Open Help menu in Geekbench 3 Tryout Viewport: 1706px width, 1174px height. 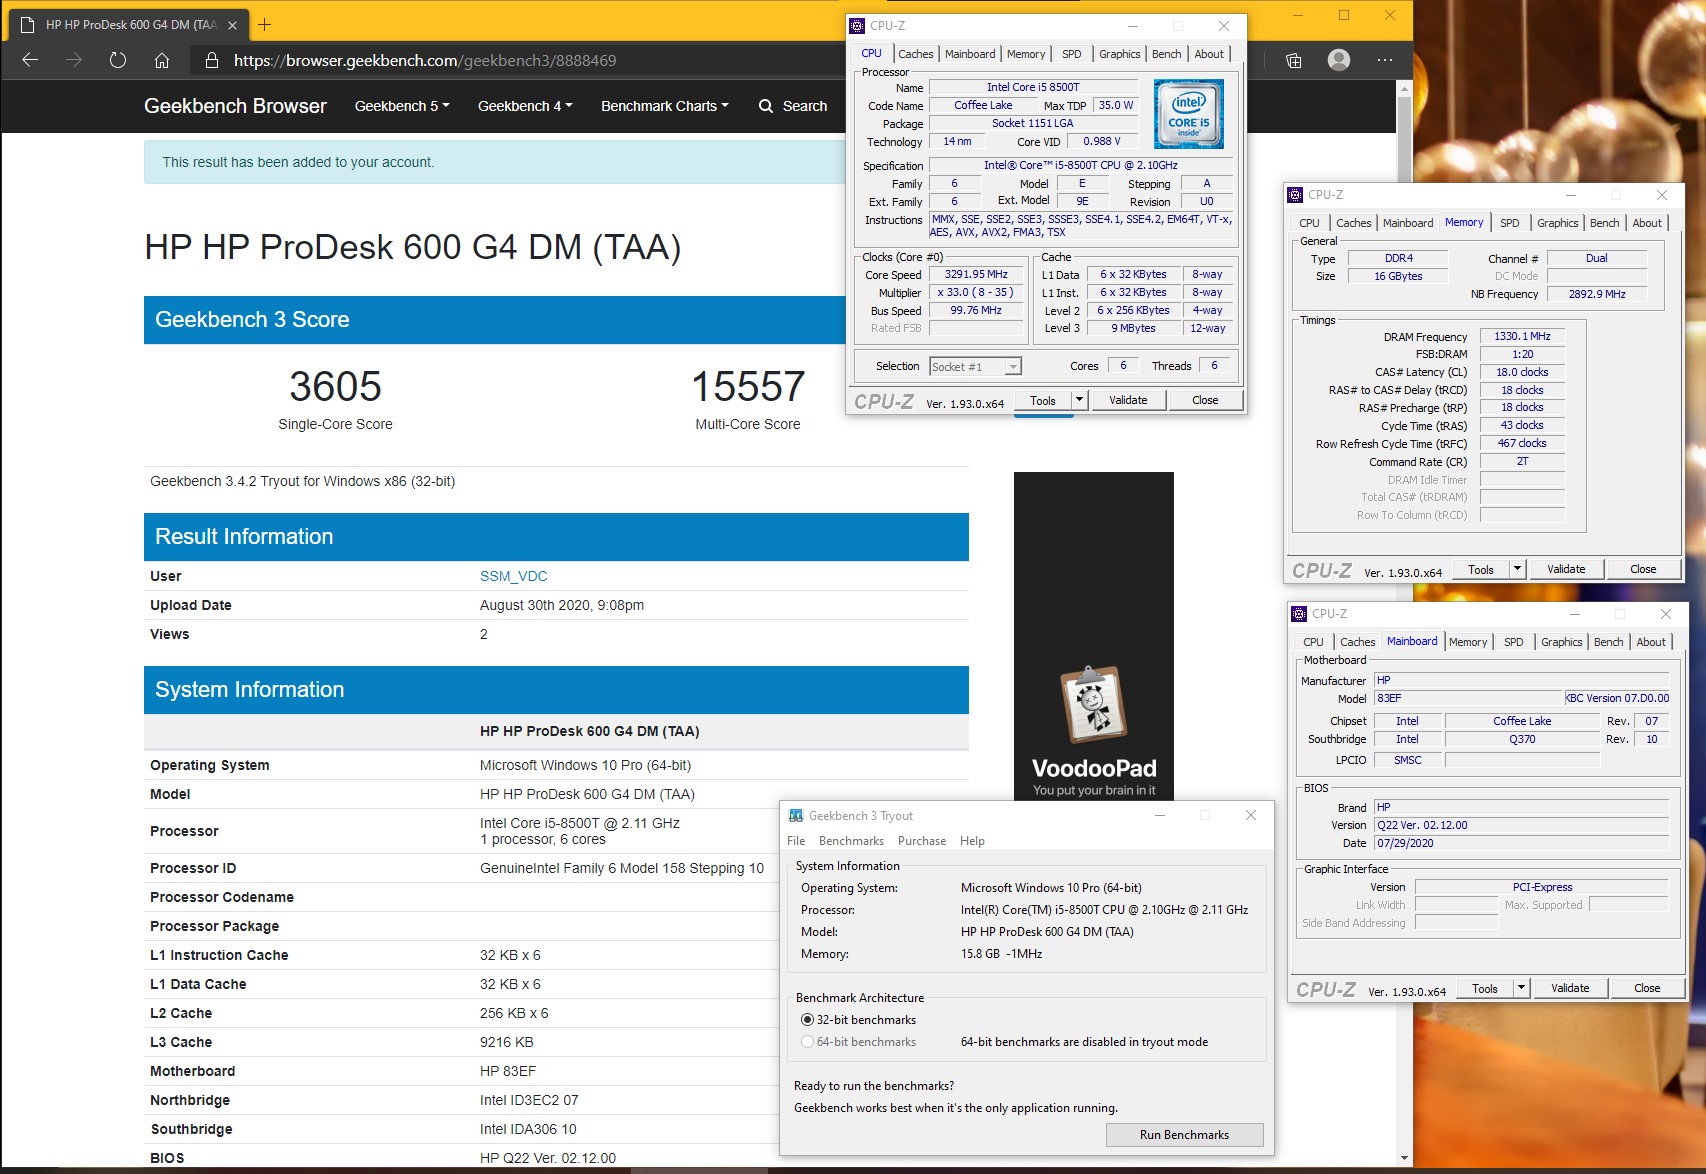pyautogui.click(x=972, y=841)
